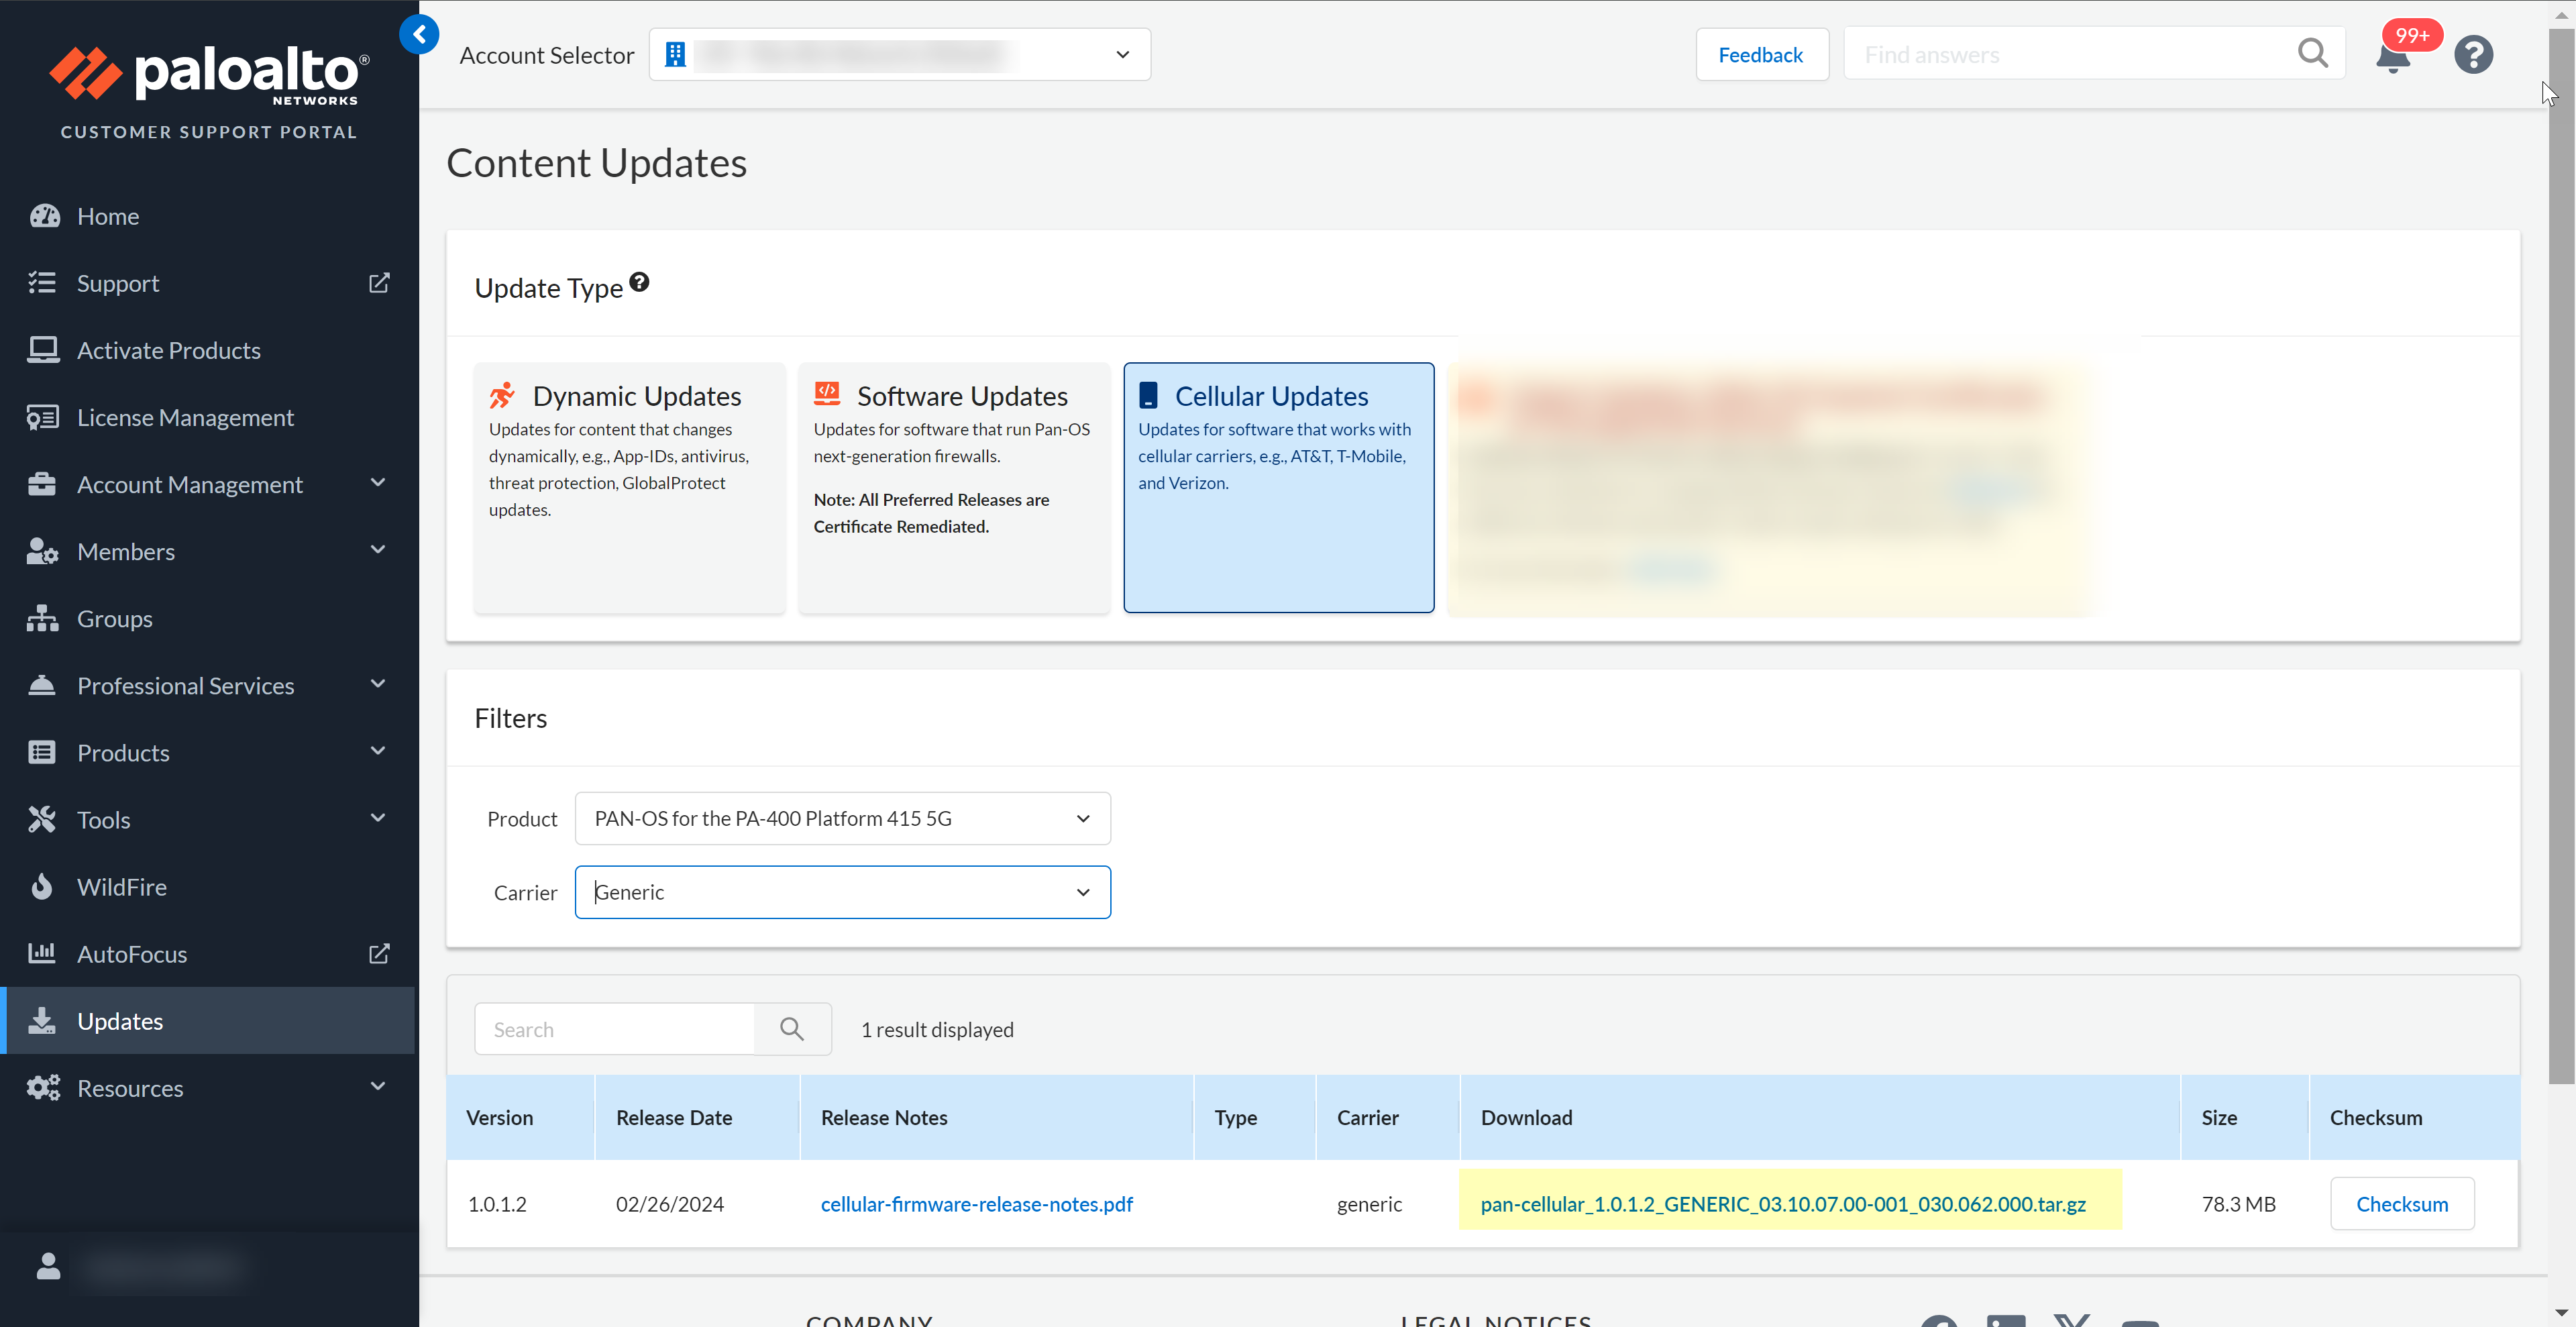
Task: Open the Carrier dropdown set to Generic
Action: 842,892
